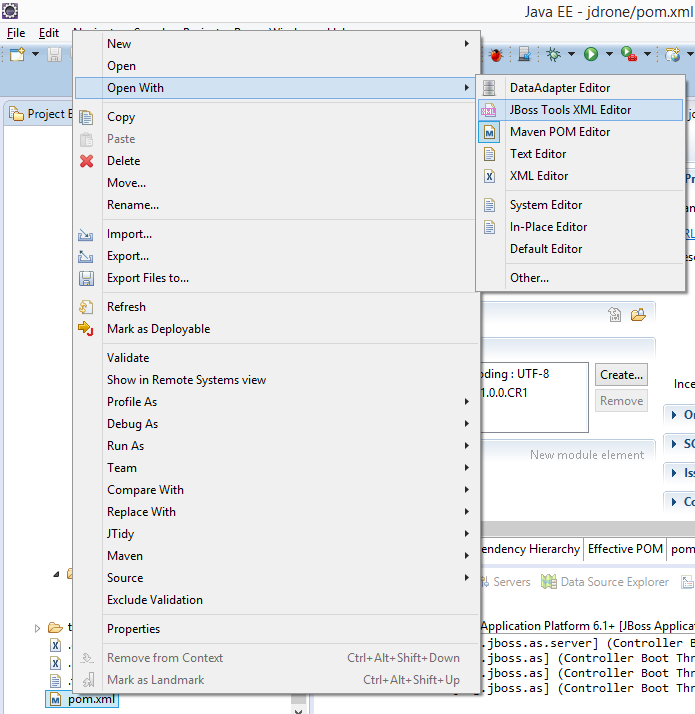The image size is (695, 714).
Task: Click the Debug toolbar bug icon
Action: click(x=554, y=54)
